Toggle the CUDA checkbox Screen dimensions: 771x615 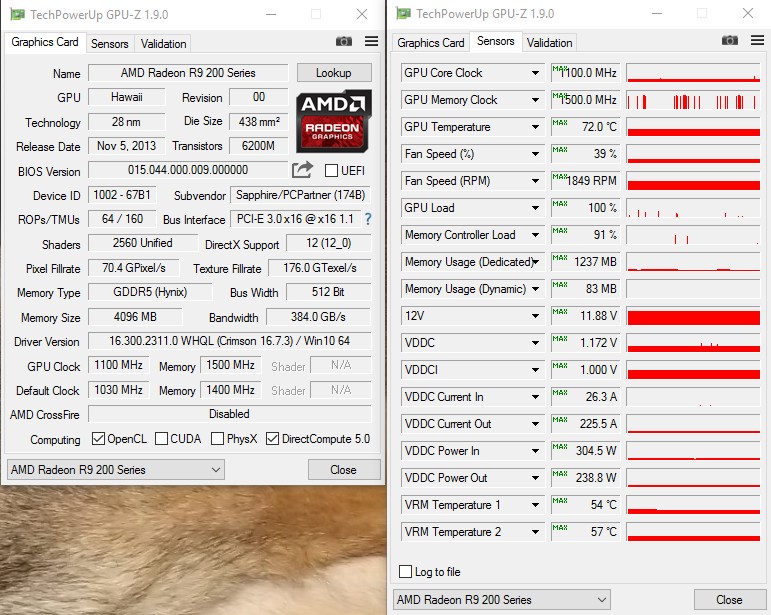(x=161, y=439)
